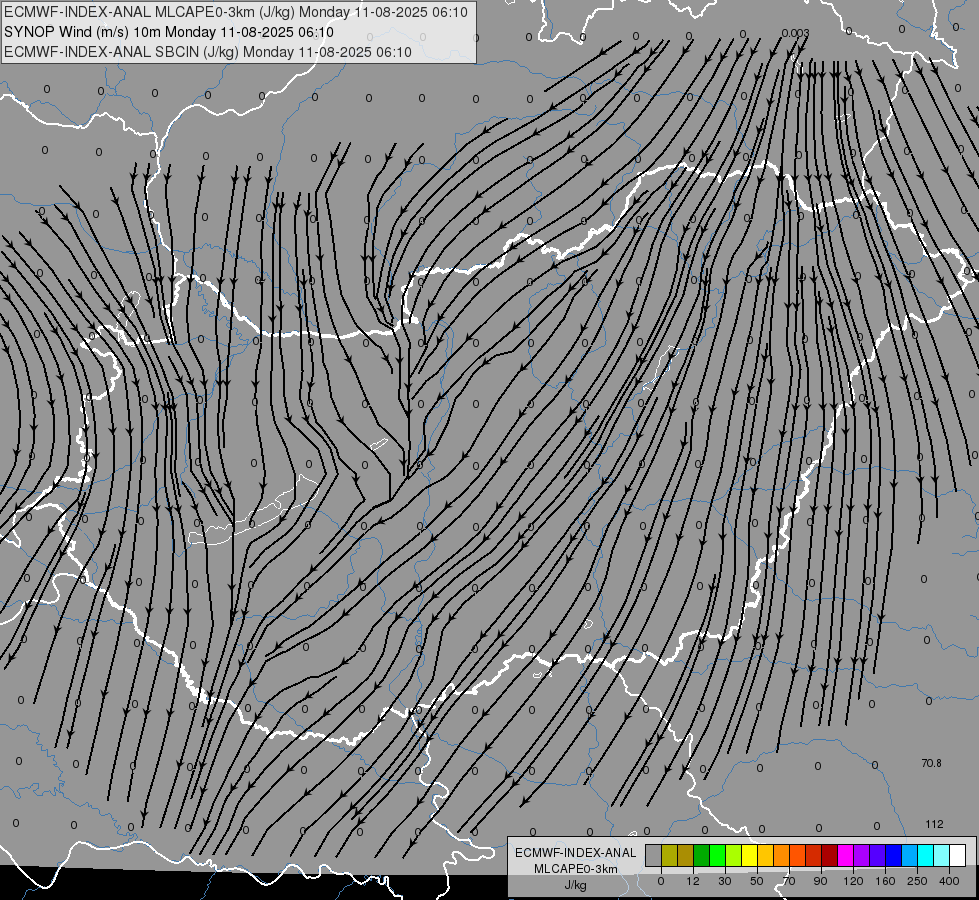The height and width of the screenshot is (900, 979).
Task: Click the legend scale label '30'
Action: (725, 881)
